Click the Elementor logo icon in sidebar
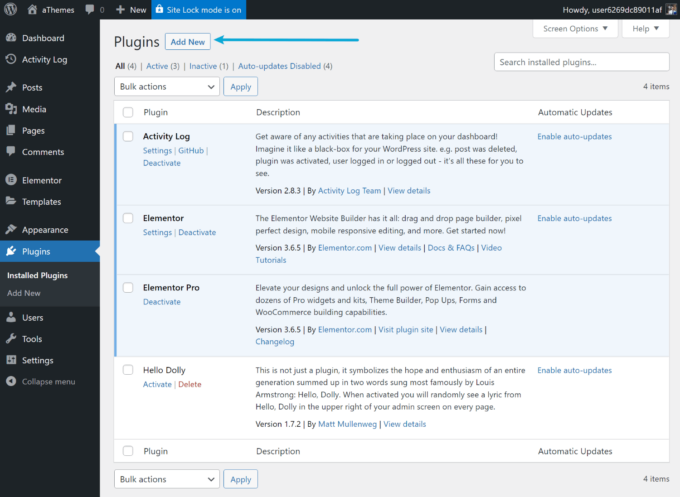 (11, 180)
